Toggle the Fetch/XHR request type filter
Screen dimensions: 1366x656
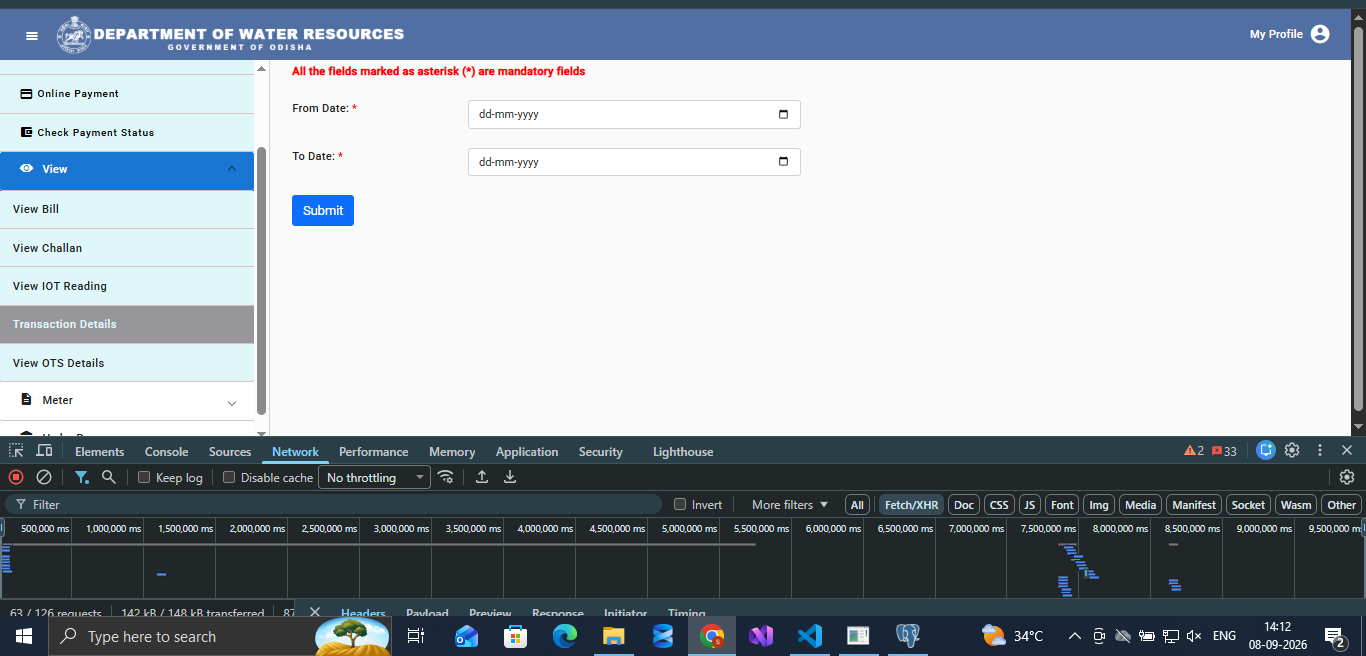[x=912, y=505]
